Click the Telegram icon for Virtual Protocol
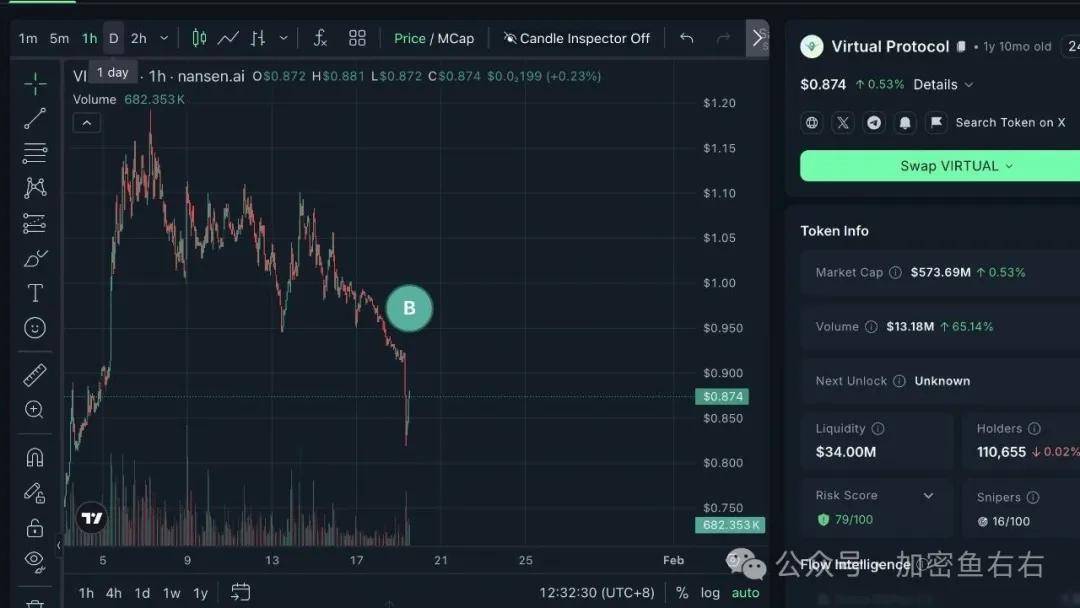1080x608 pixels. [x=874, y=122]
